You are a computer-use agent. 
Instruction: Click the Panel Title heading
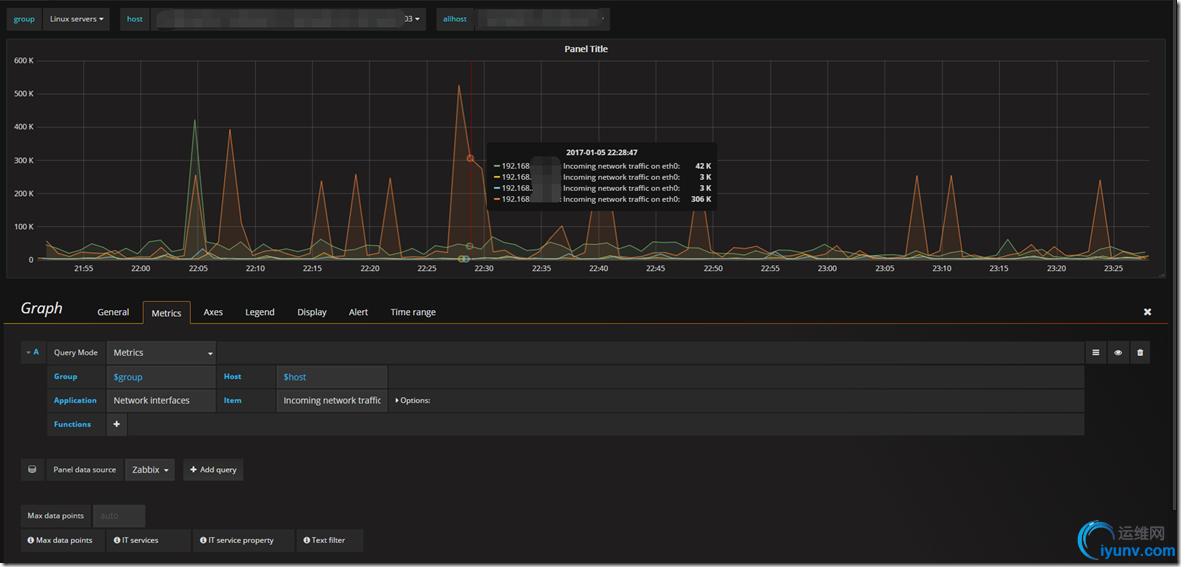coord(586,49)
